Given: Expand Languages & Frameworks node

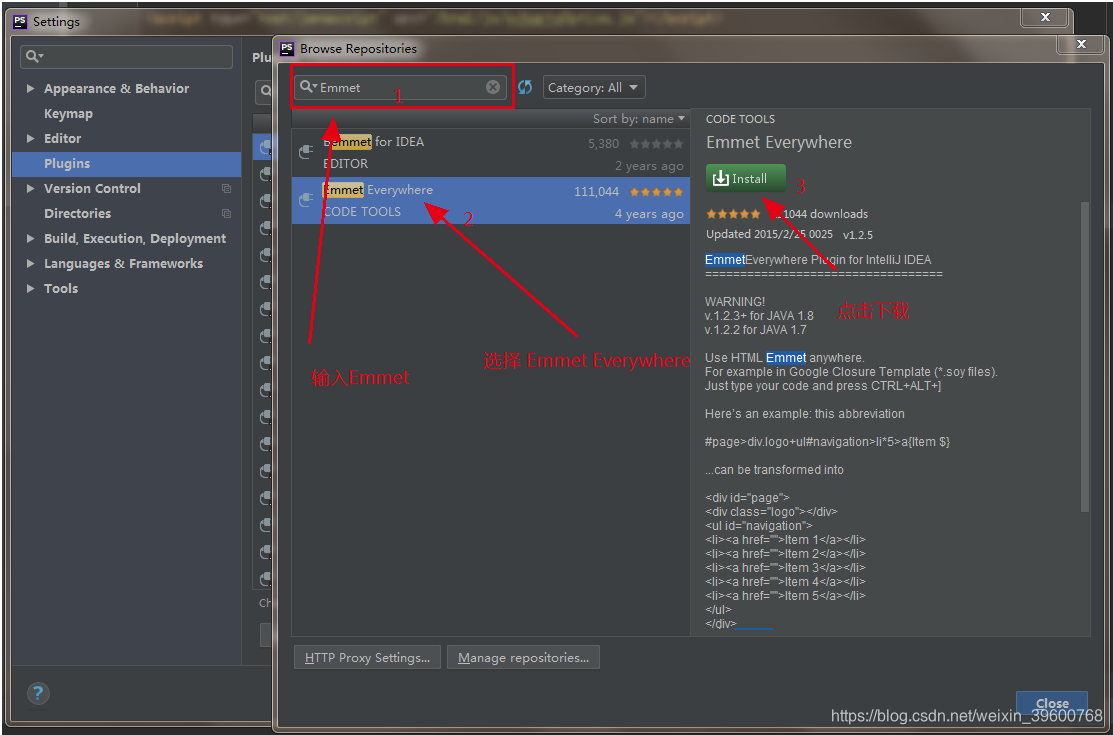Looking at the screenshot, I should click(30, 263).
